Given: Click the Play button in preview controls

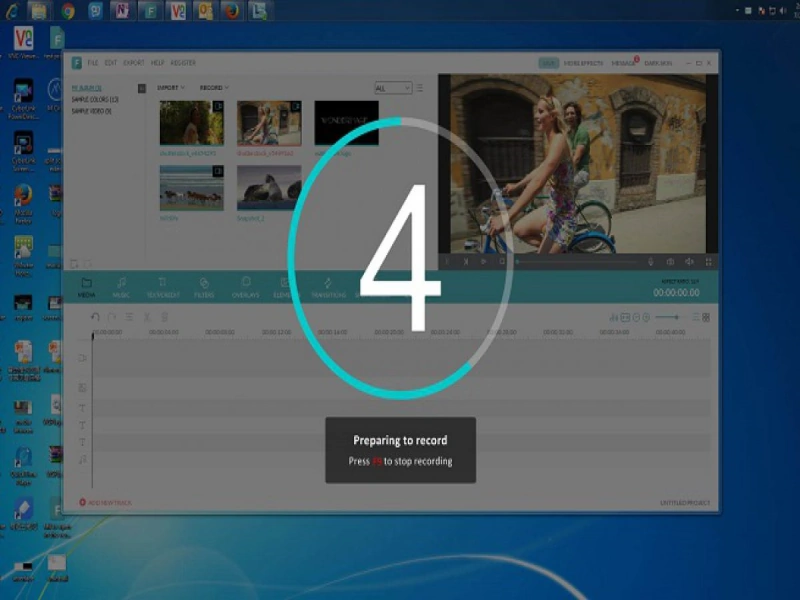Looking at the screenshot, I should pos(483,261).
